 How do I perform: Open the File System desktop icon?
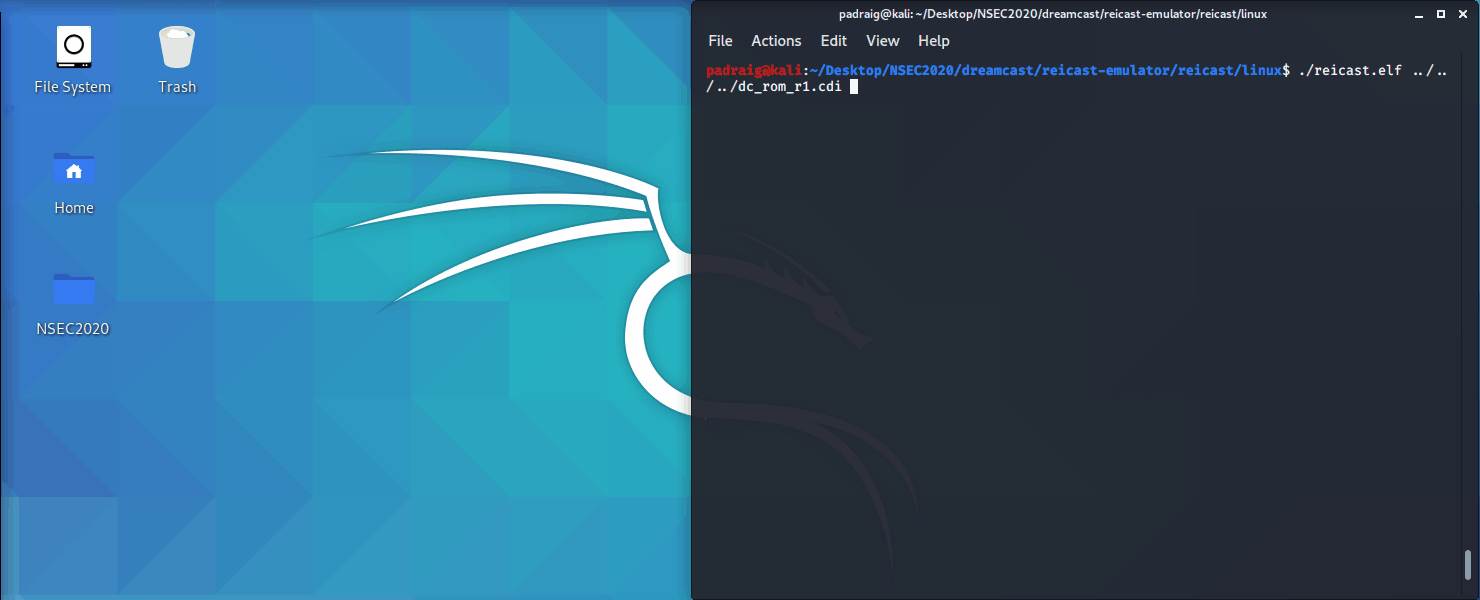73,46
